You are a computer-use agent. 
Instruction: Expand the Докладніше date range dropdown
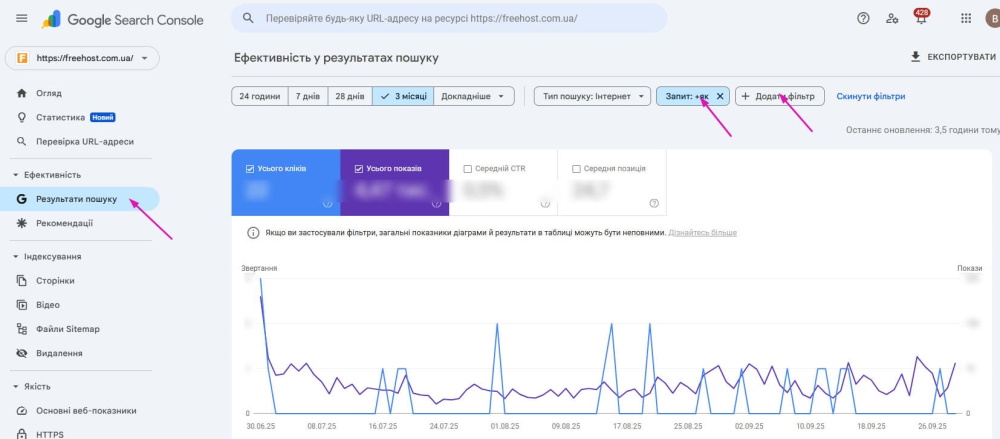pyautogui.click(x=476, y=97)
